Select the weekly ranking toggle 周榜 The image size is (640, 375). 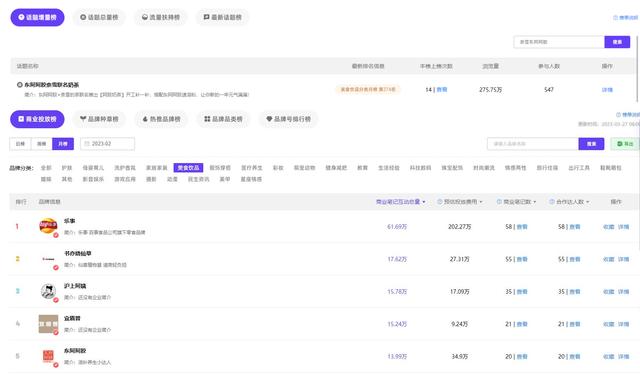[x=42, y=144]
